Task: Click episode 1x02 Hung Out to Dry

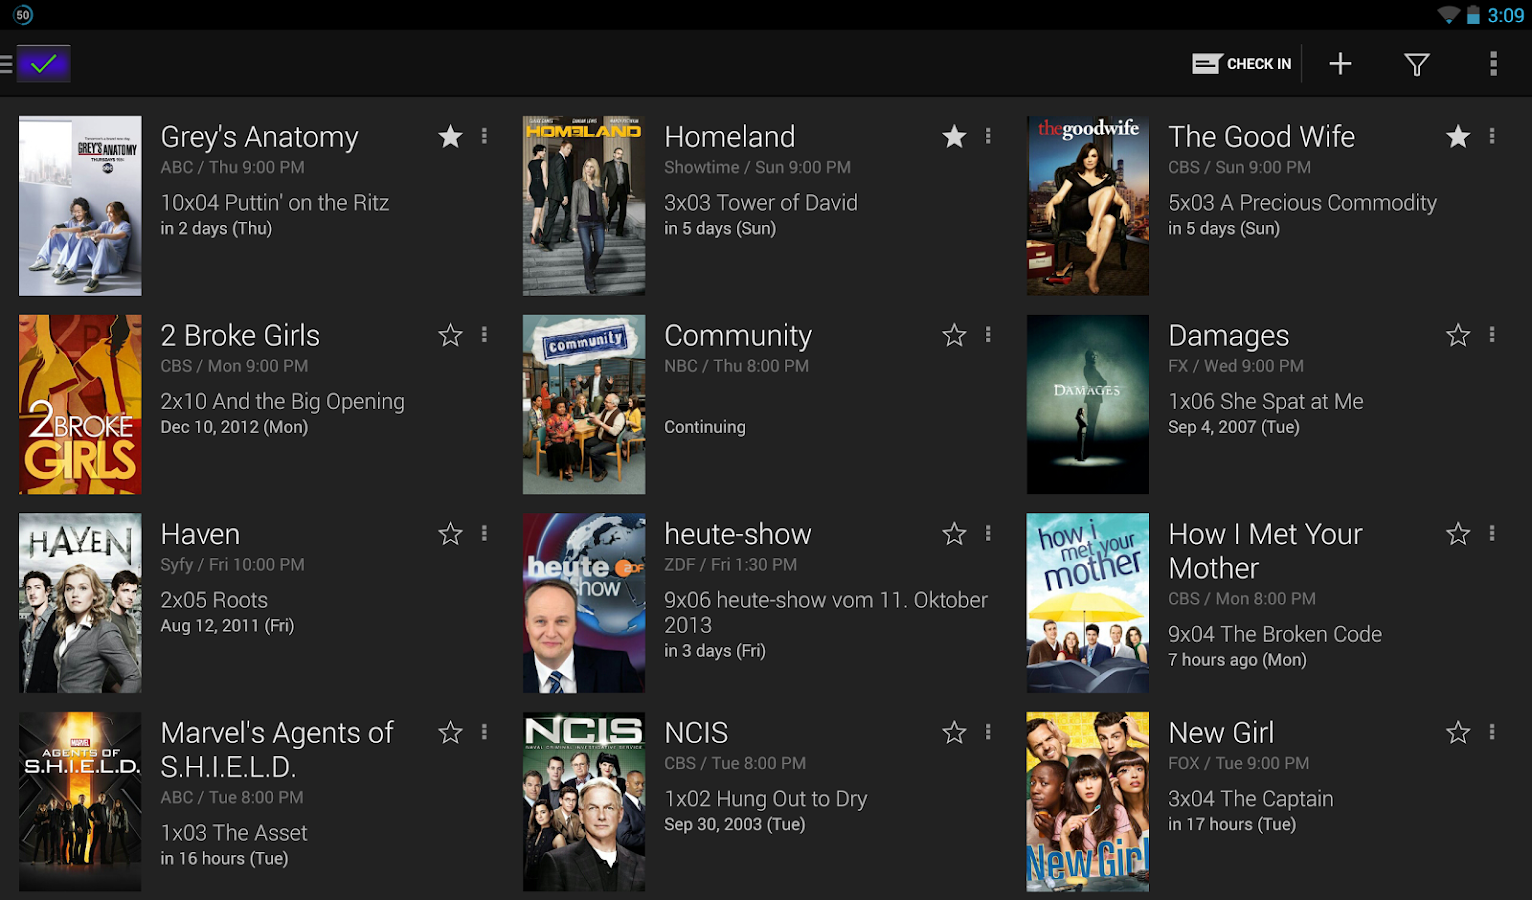Action: [766, 799]
